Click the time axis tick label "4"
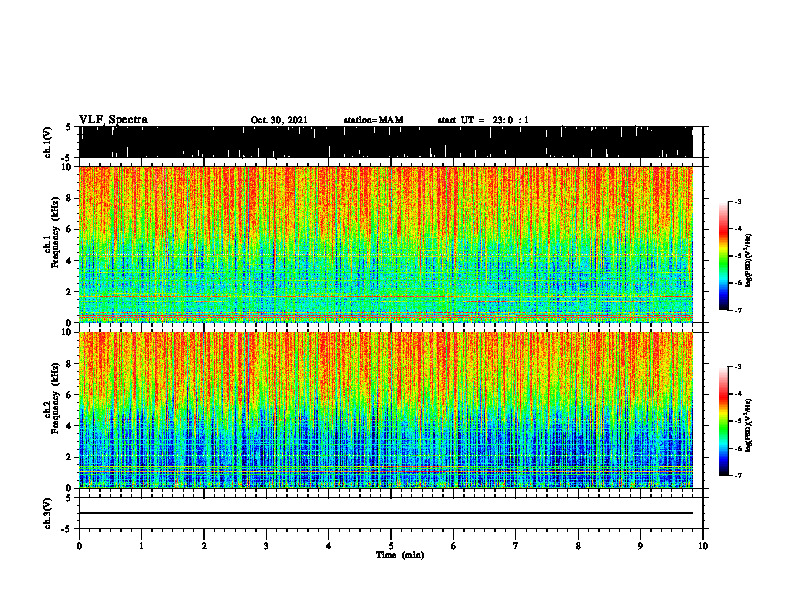The image size is (792, 612). click(329, 546)
